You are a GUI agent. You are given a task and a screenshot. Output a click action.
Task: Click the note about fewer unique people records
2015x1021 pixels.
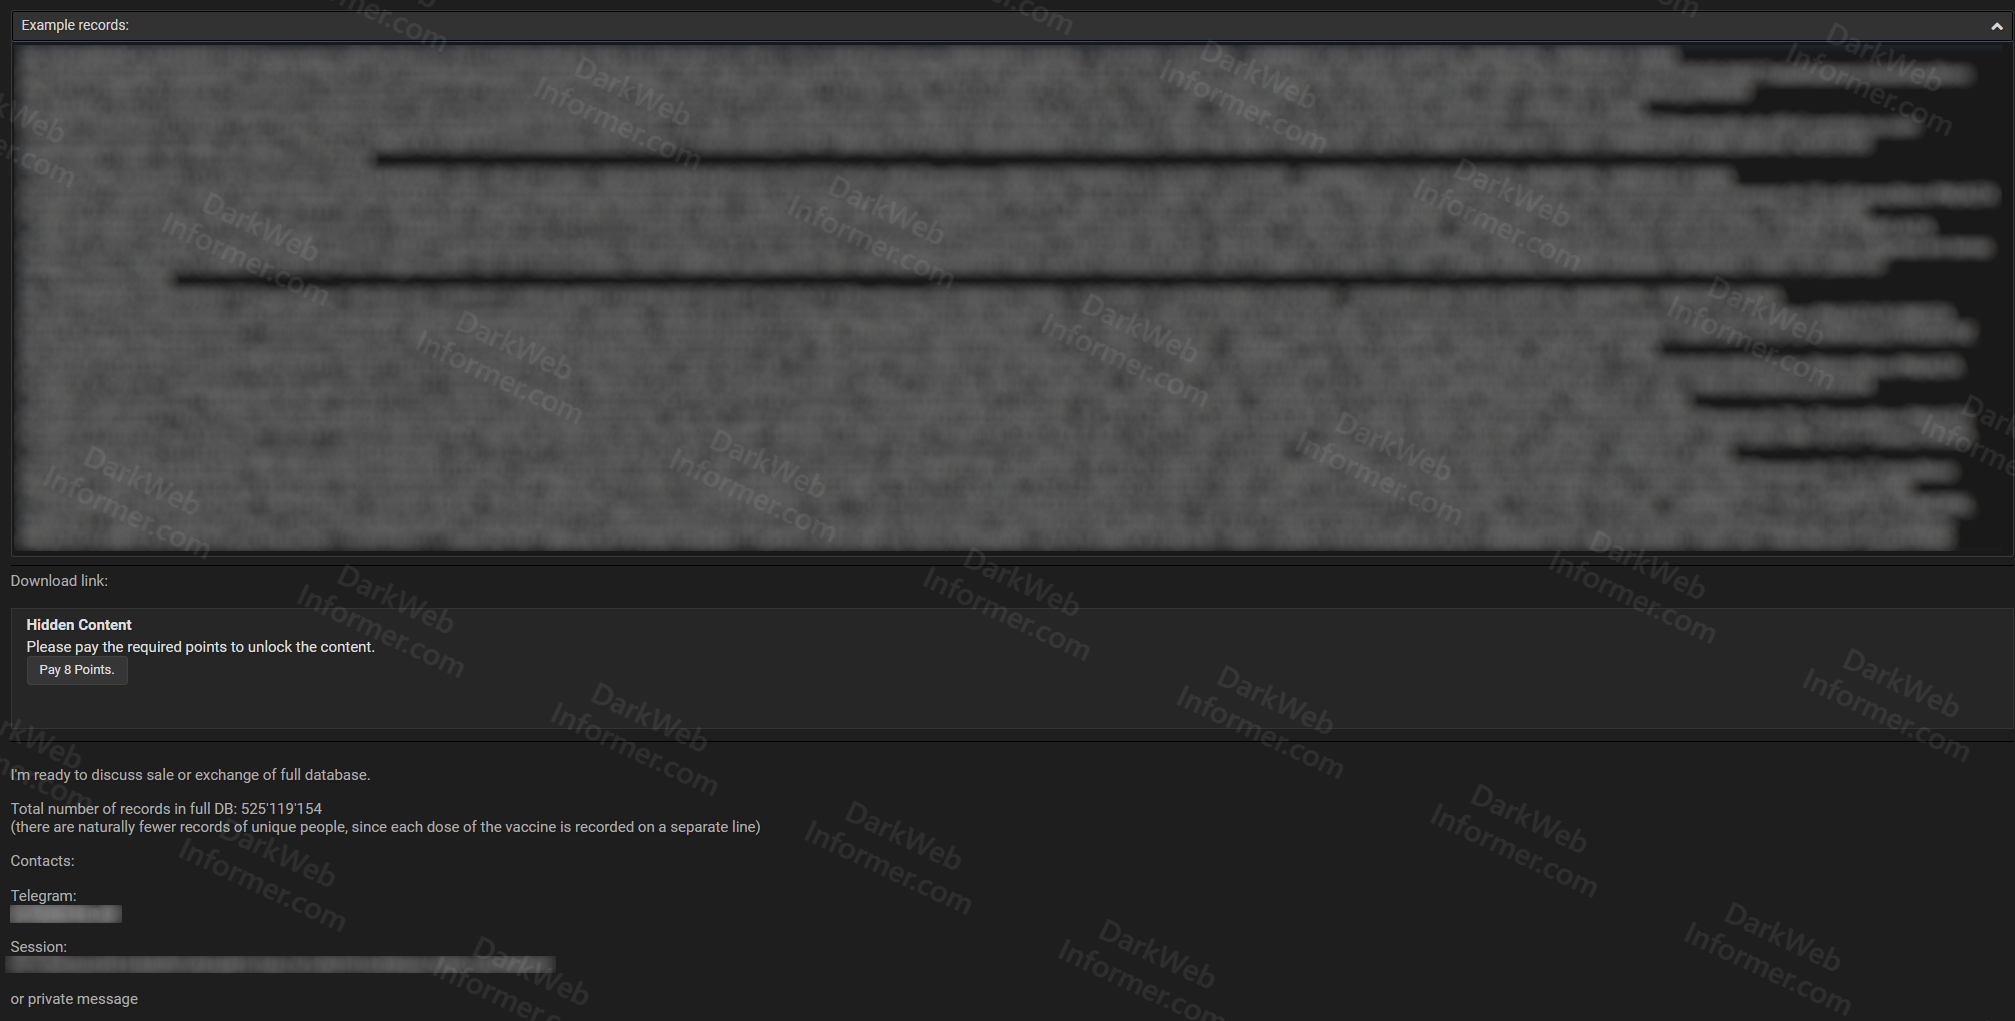(x=385, y=827)
